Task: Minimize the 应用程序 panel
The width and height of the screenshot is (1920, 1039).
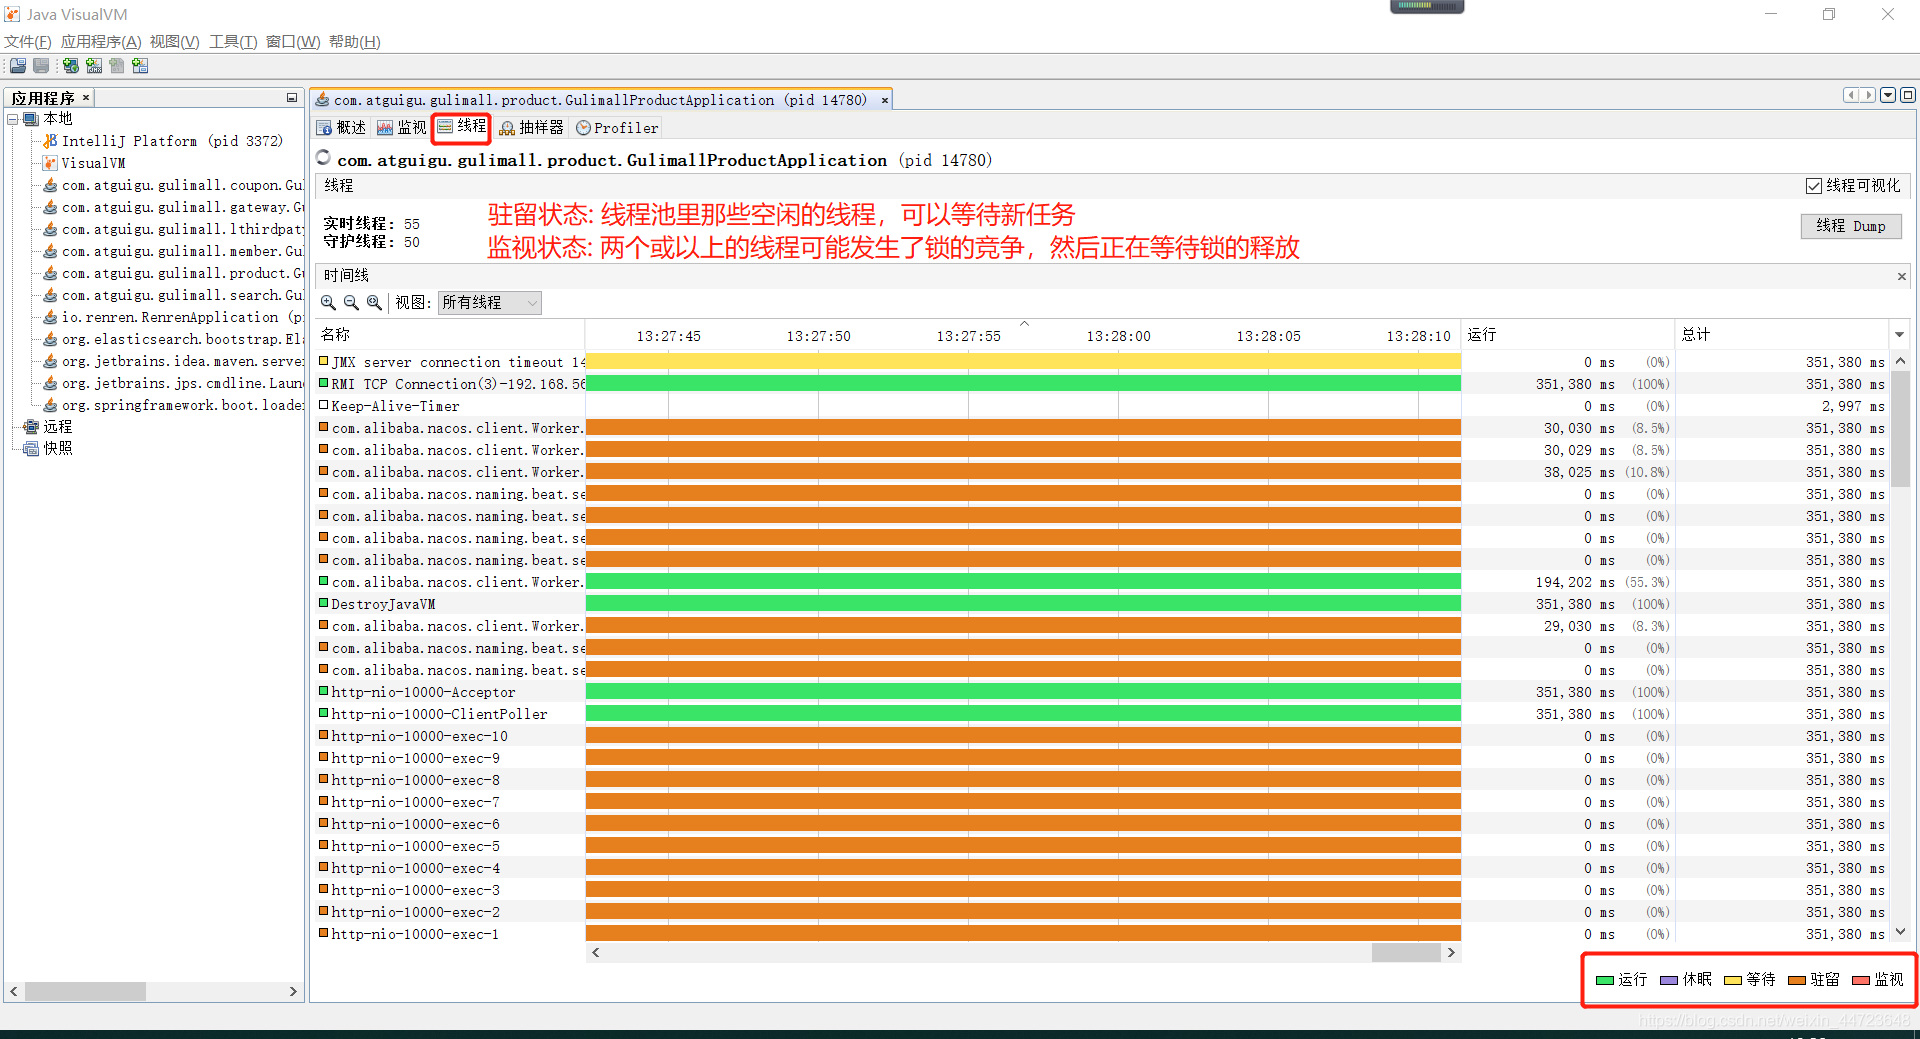Action: tap(292, 98)
